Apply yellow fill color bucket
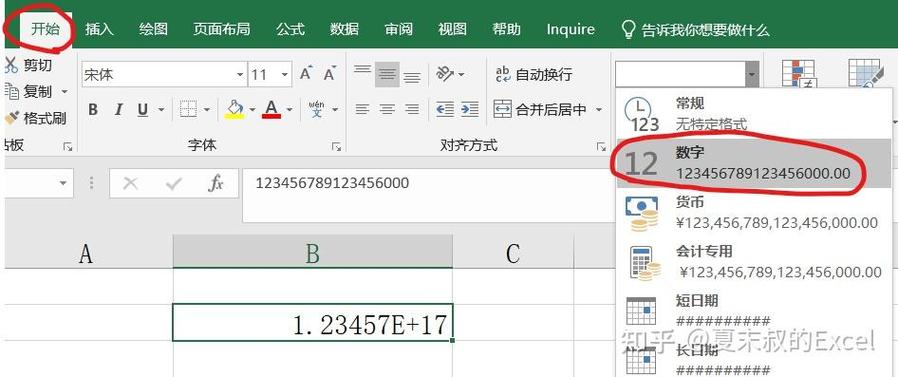Image resolution: width=898 pixels, height=377 pixels. point(235,109)
